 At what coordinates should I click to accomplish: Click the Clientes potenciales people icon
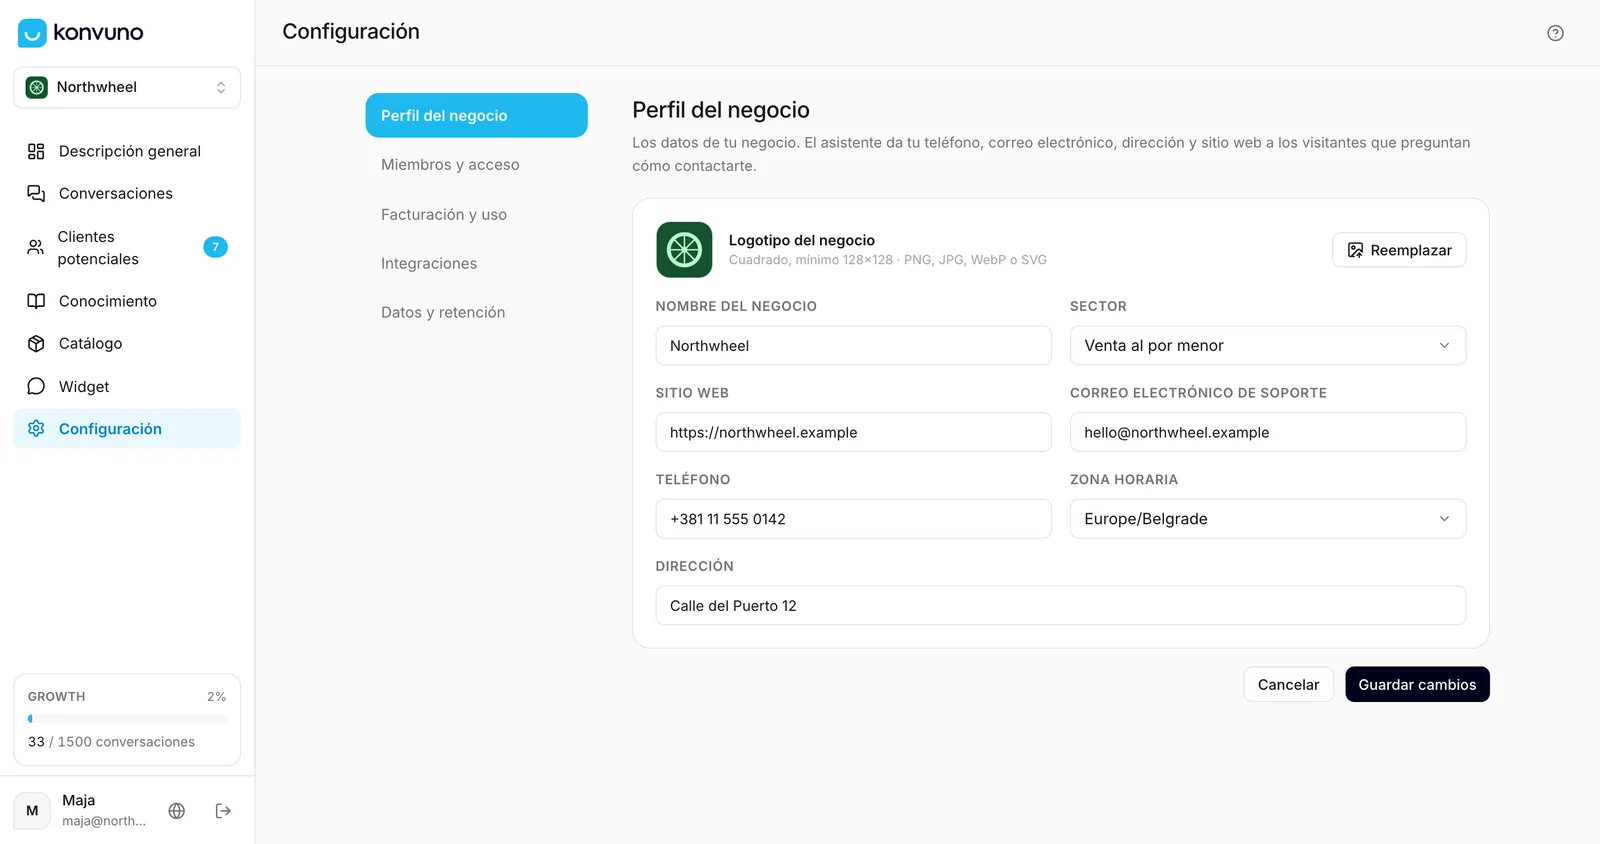click(36, 247)
